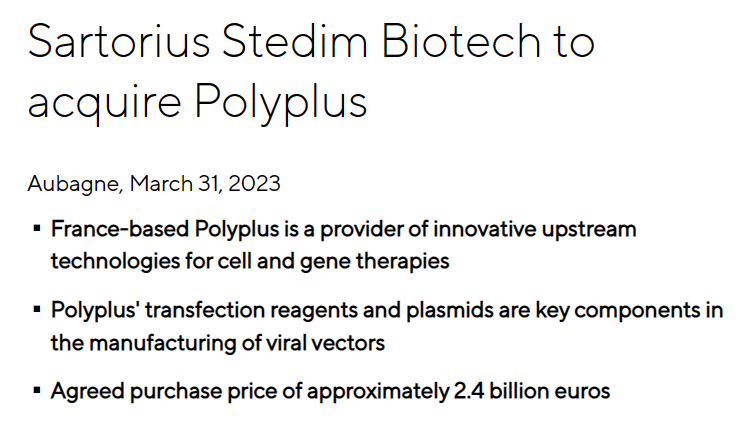Click the bullet marker before "France-based Polyplus"
The image size is (746, 427).
coord(36,230)
